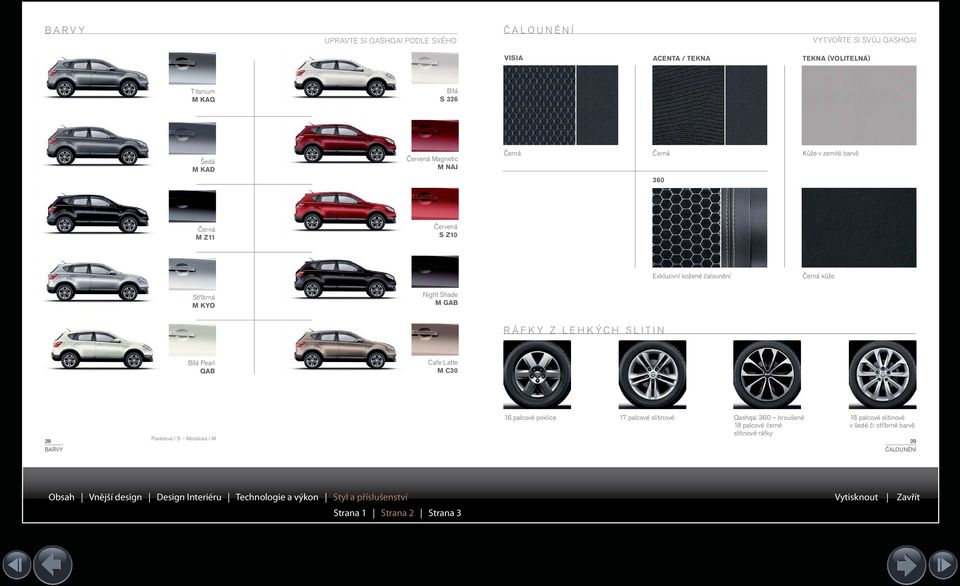Image resolution: width=960 pixels, height=586 pixels.
Task: Jump to the last page with the skip-forward arrow
Action: click(x=943, y=565)
